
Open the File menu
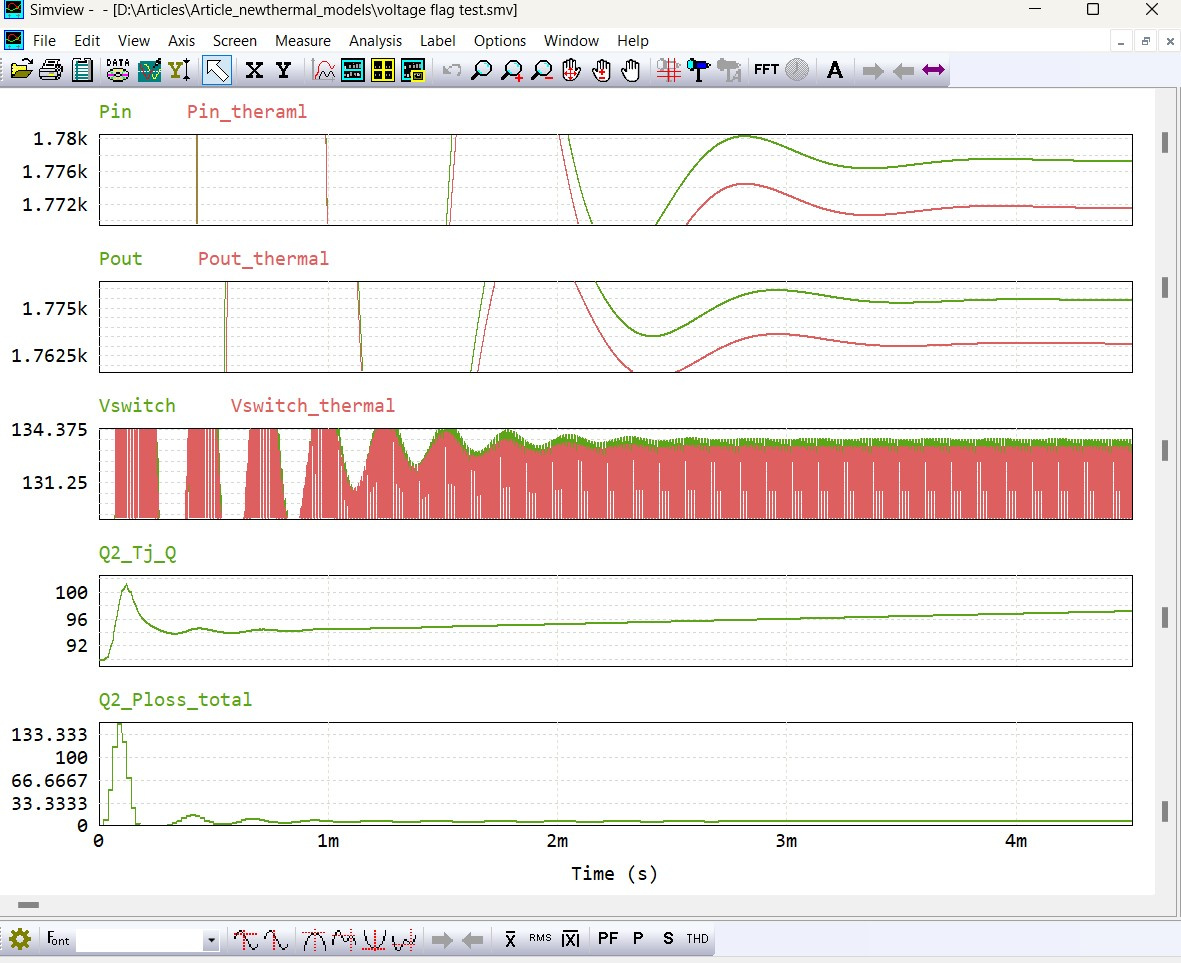pyautogui.click(x=44, y=41)
